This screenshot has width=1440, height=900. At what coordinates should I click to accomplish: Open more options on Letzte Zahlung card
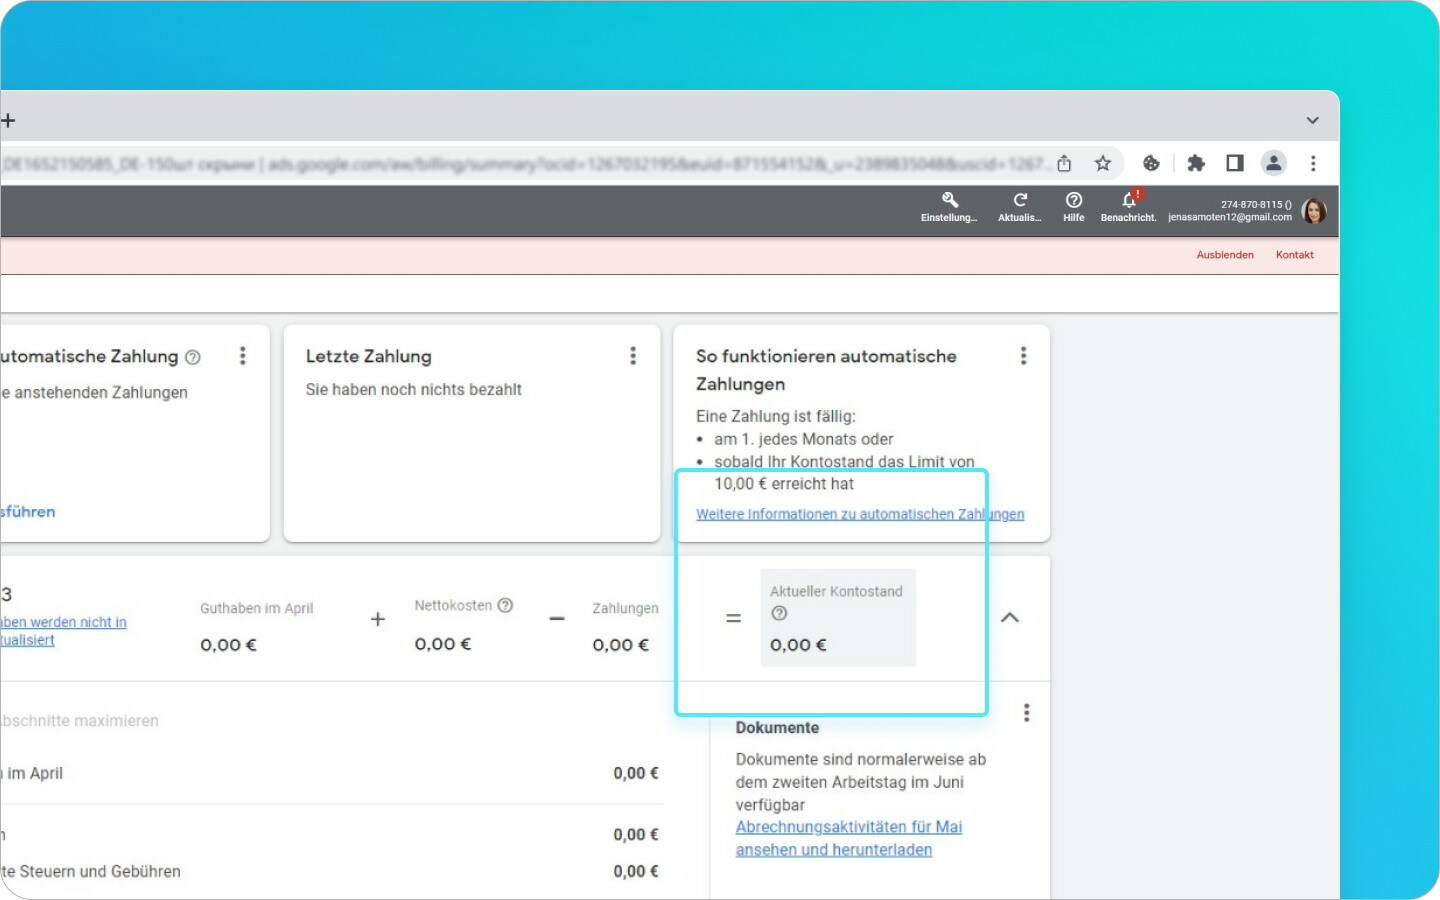tap(633, 356)
